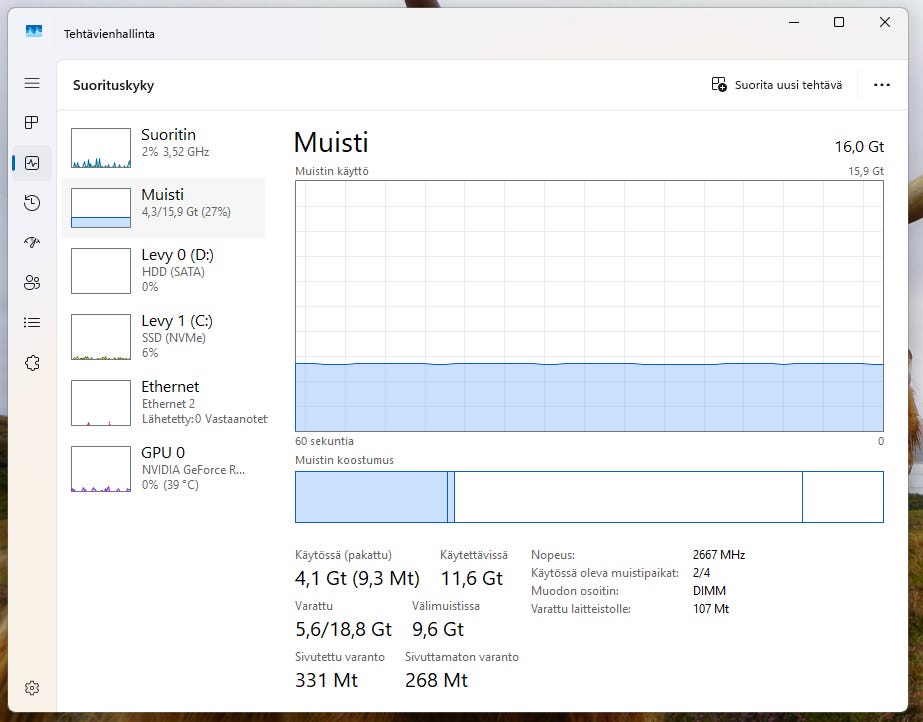This screenshot has width=923, height=722.
Task: Minimize the Tehtävienhallinta window
Action: click(x=793, y=22)
